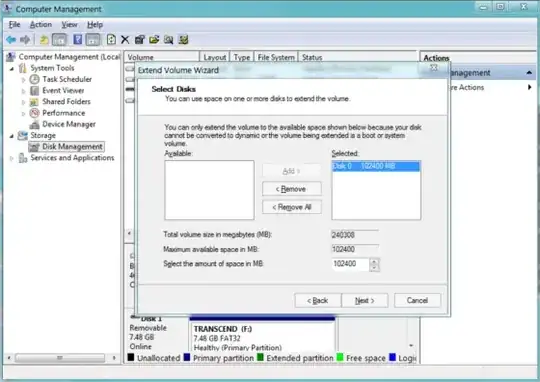Click the Up one level toolbar icon

click(44, 40)
